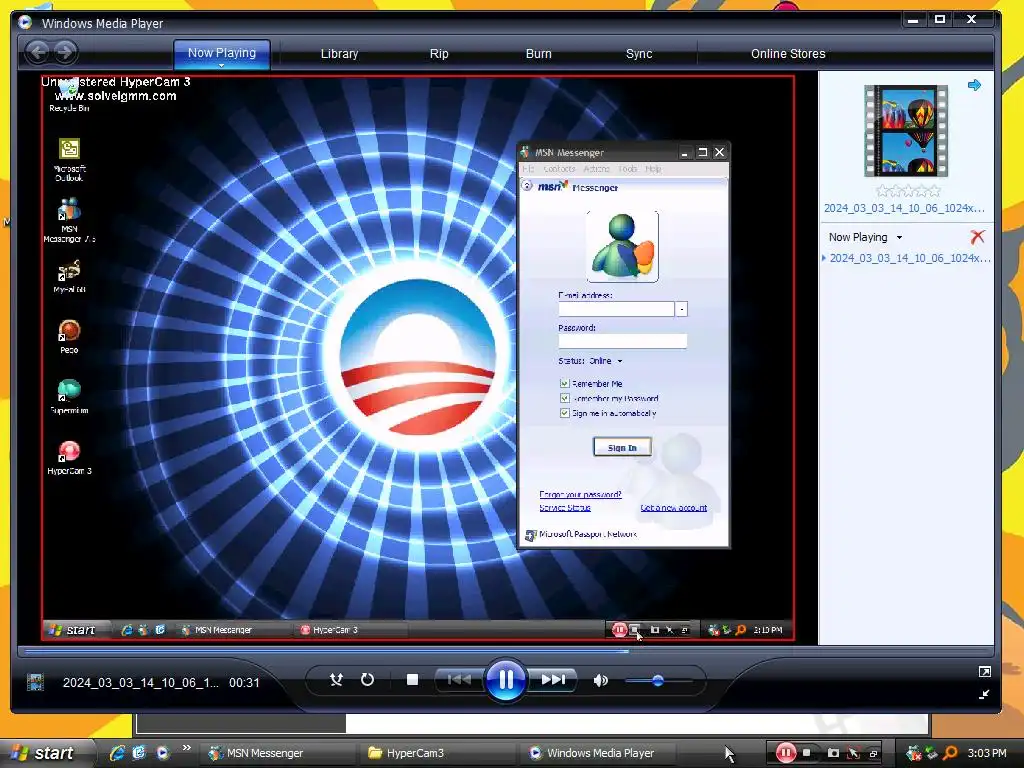Click the seek bar above playback controls
Viewport: 1024px width, 768px height.
tap(505, 651)
